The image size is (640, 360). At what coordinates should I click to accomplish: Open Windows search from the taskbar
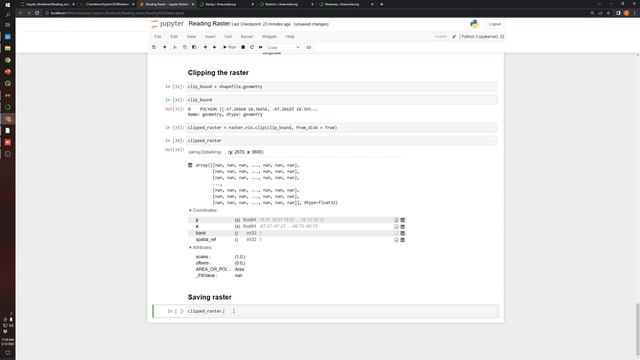[x=7, y=15]
